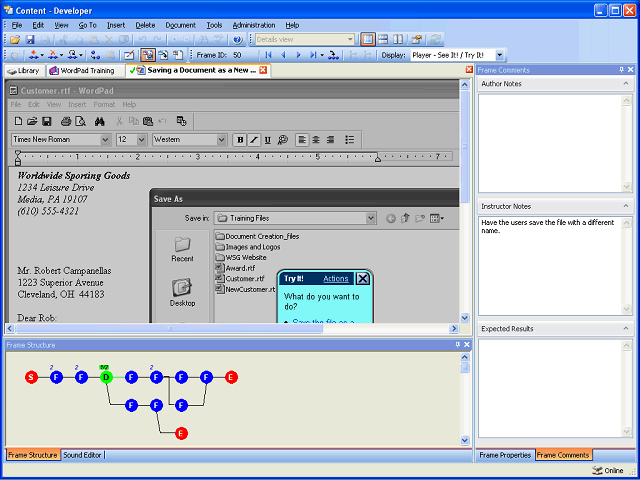Go to the previous frame
640x480 pixels.
pos(283,55)
